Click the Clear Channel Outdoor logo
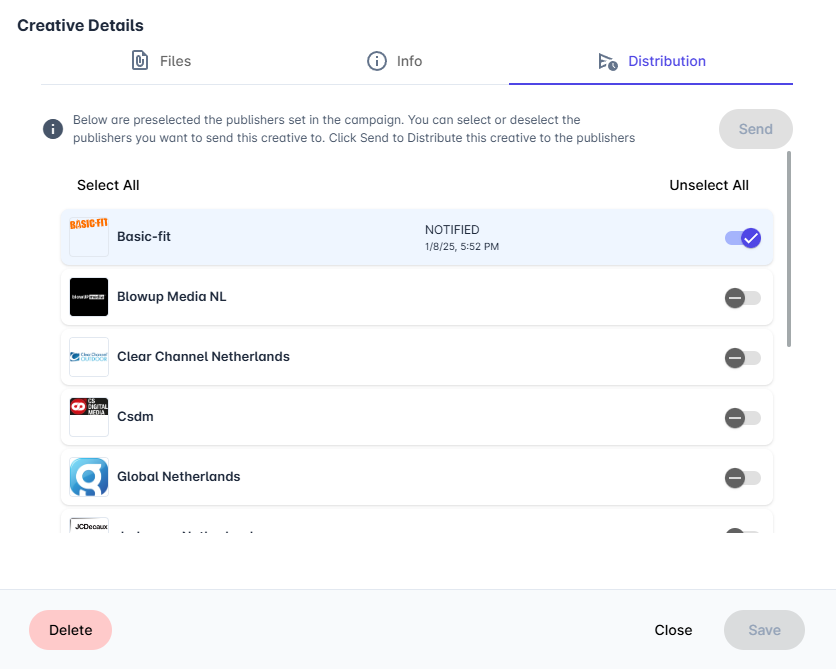Screen dimensions: 836x669 pos(89,357)
